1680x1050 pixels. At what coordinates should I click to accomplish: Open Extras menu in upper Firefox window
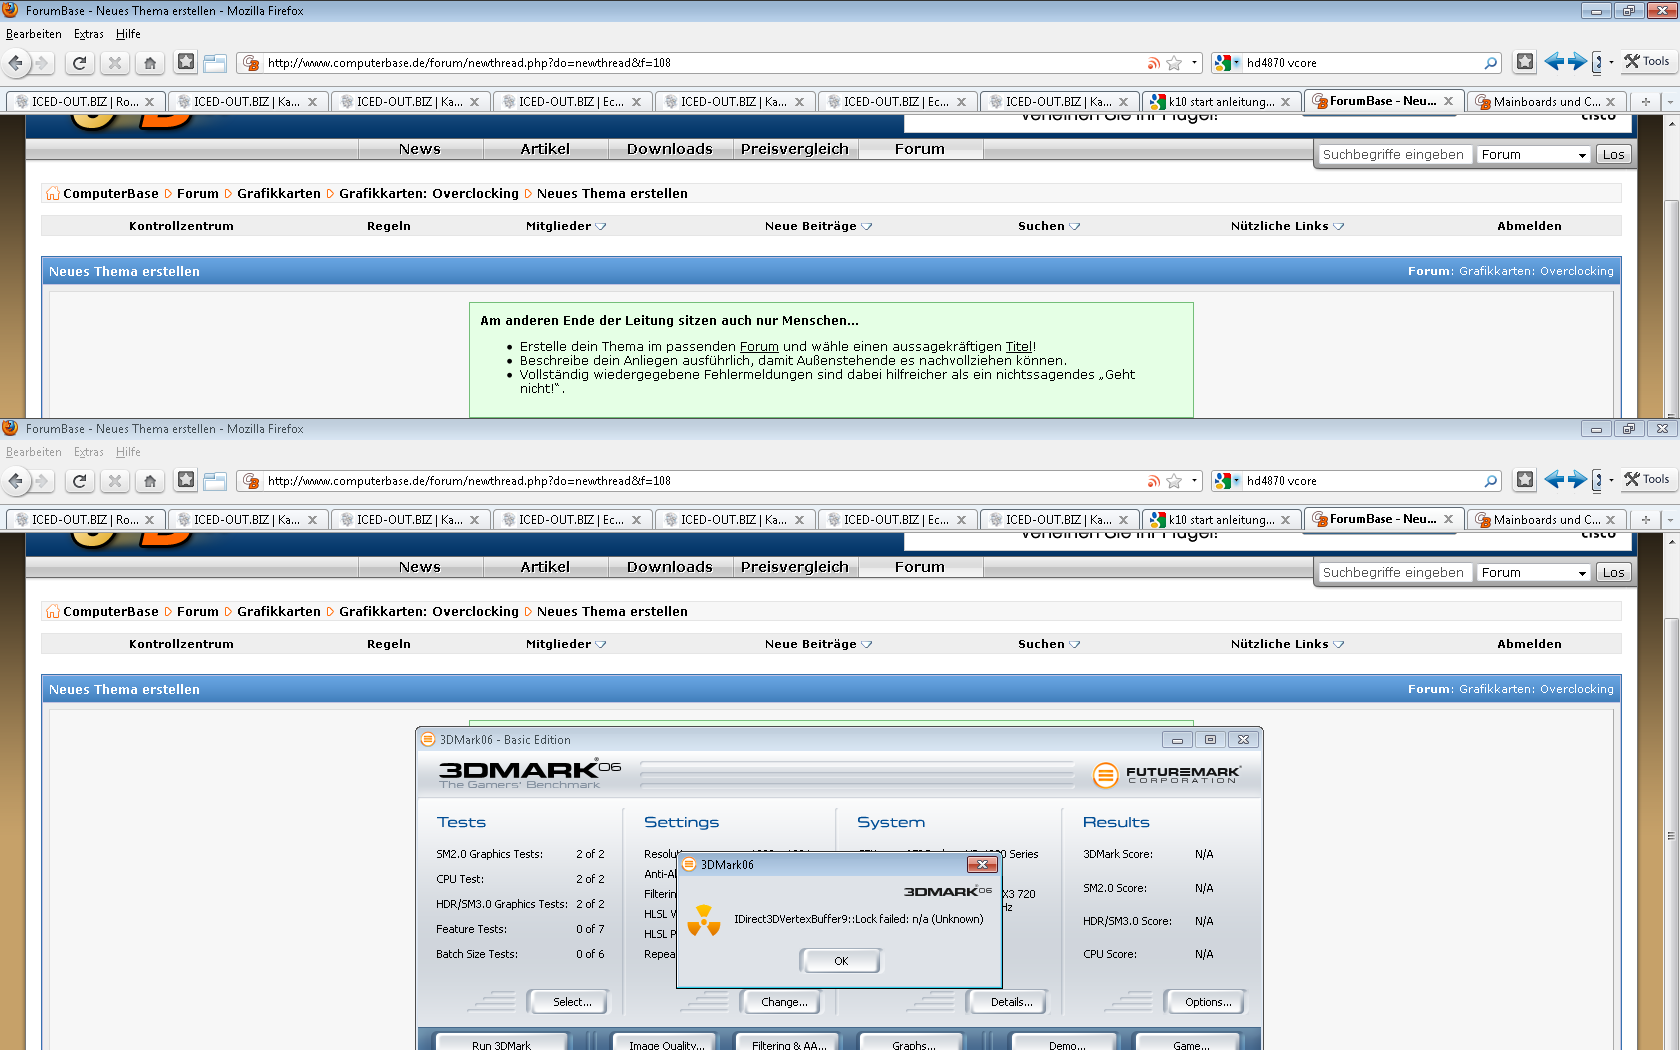click(x=89, y=34)
